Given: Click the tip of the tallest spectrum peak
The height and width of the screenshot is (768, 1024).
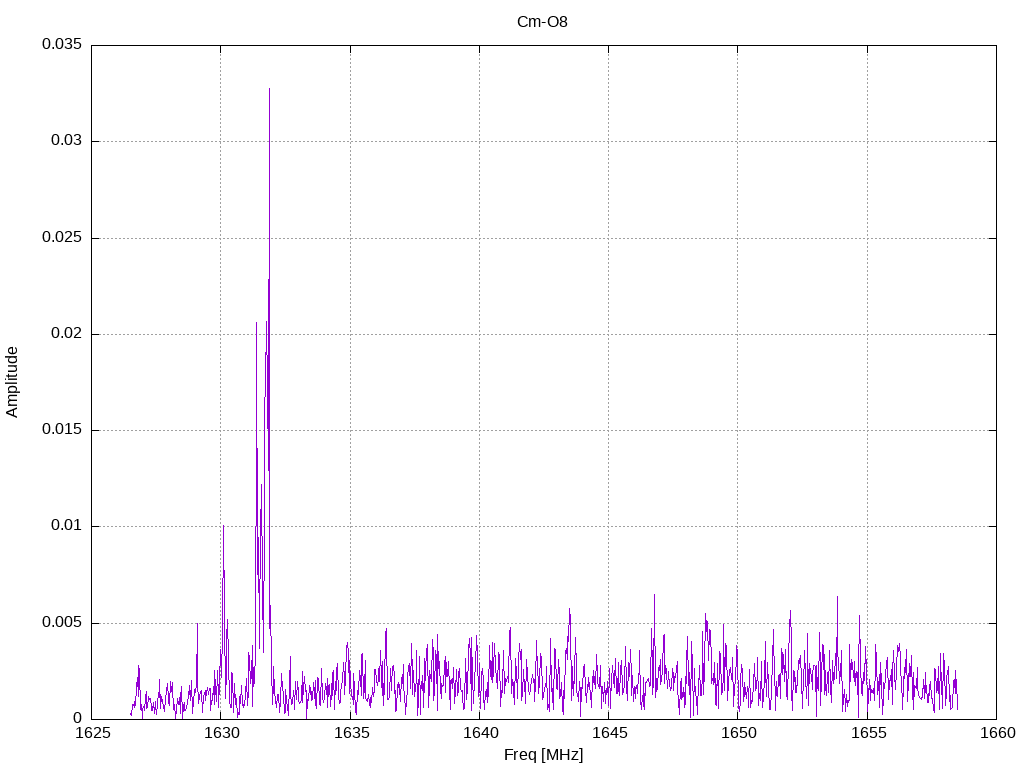Looking at the screenshot, I should tap(269, 89).
